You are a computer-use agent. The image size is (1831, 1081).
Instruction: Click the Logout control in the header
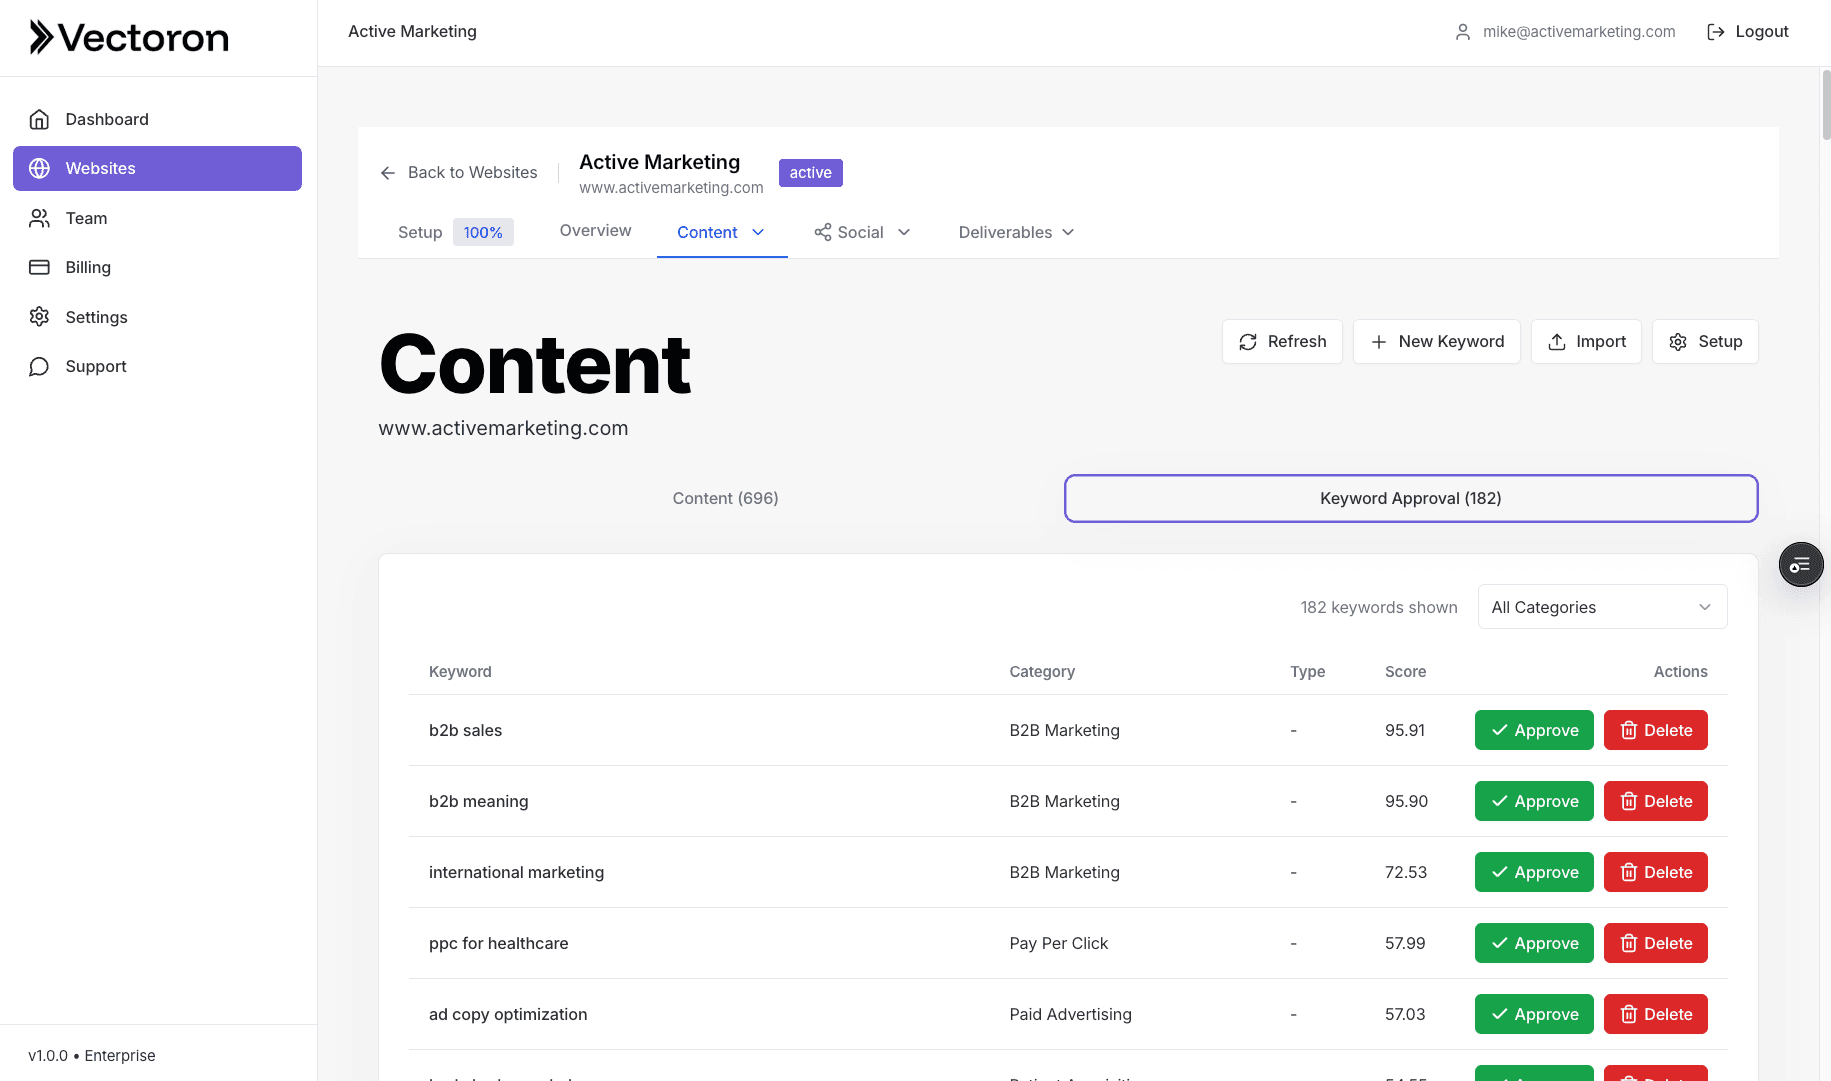click(x=1747, y=31)
